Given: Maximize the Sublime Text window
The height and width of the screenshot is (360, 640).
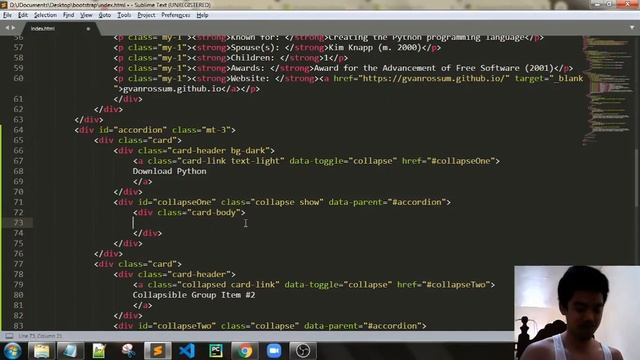Looking at the screenshot, I should (x=609, y=4).
